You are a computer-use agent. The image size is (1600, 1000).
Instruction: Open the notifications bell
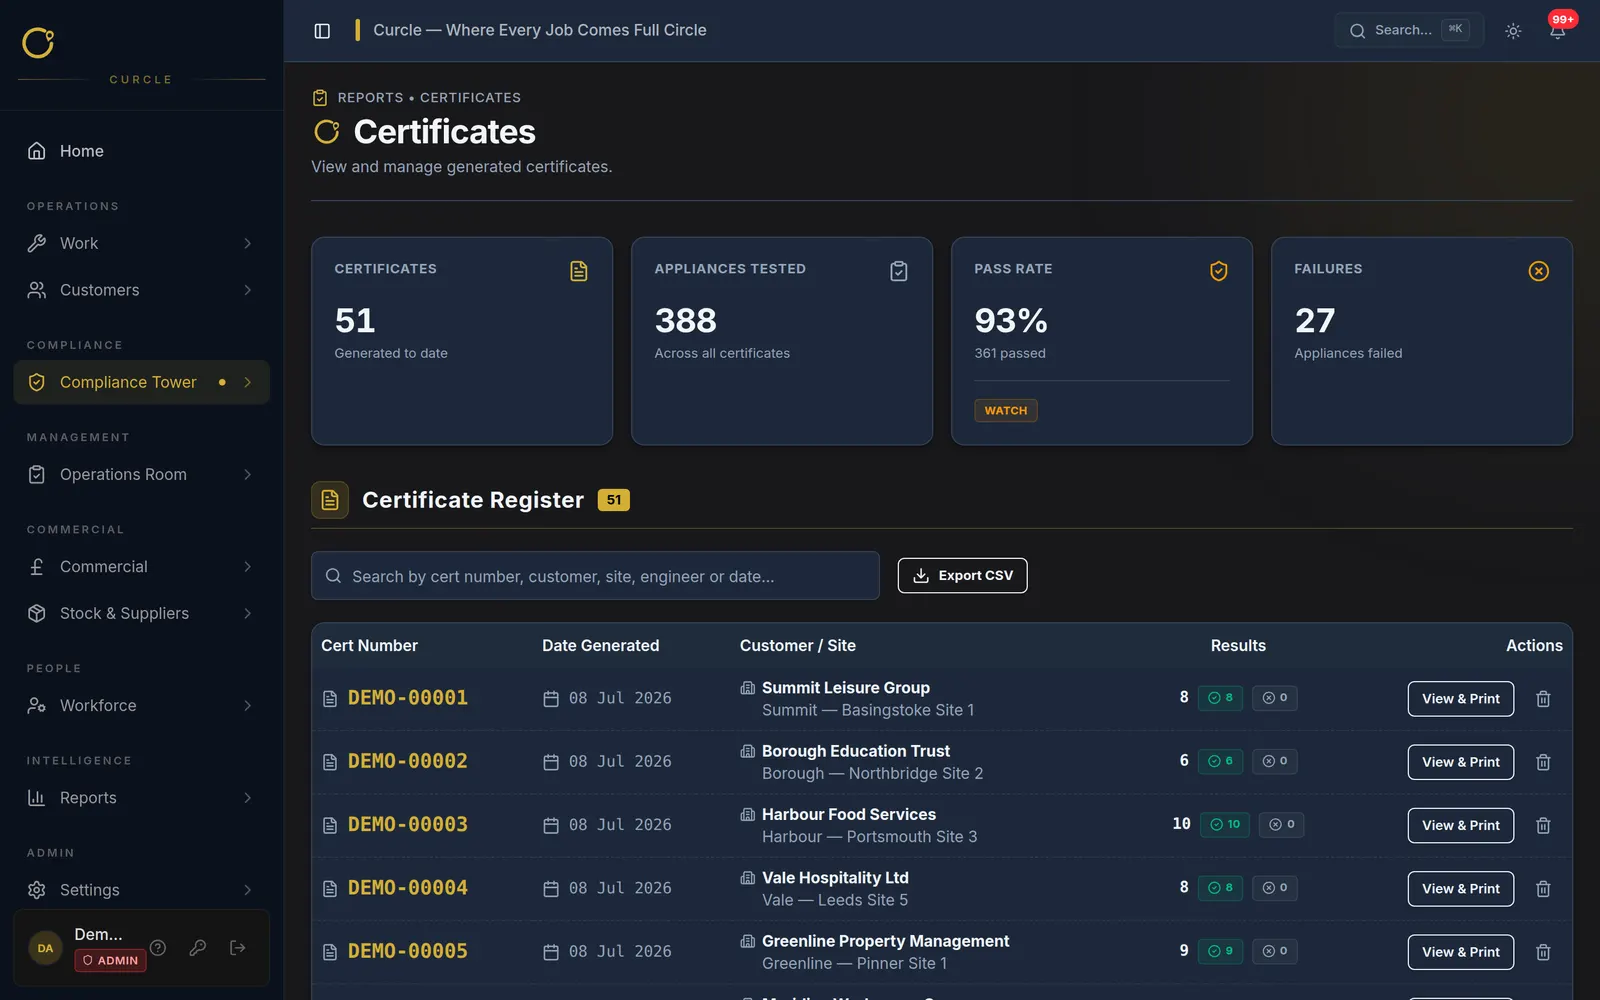coord(1557,31)
